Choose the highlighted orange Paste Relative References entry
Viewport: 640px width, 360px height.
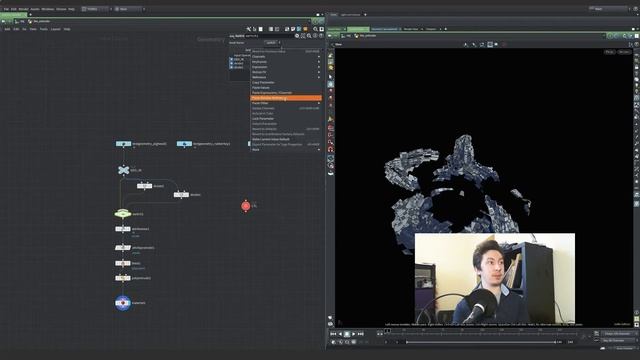coord(286,98)
